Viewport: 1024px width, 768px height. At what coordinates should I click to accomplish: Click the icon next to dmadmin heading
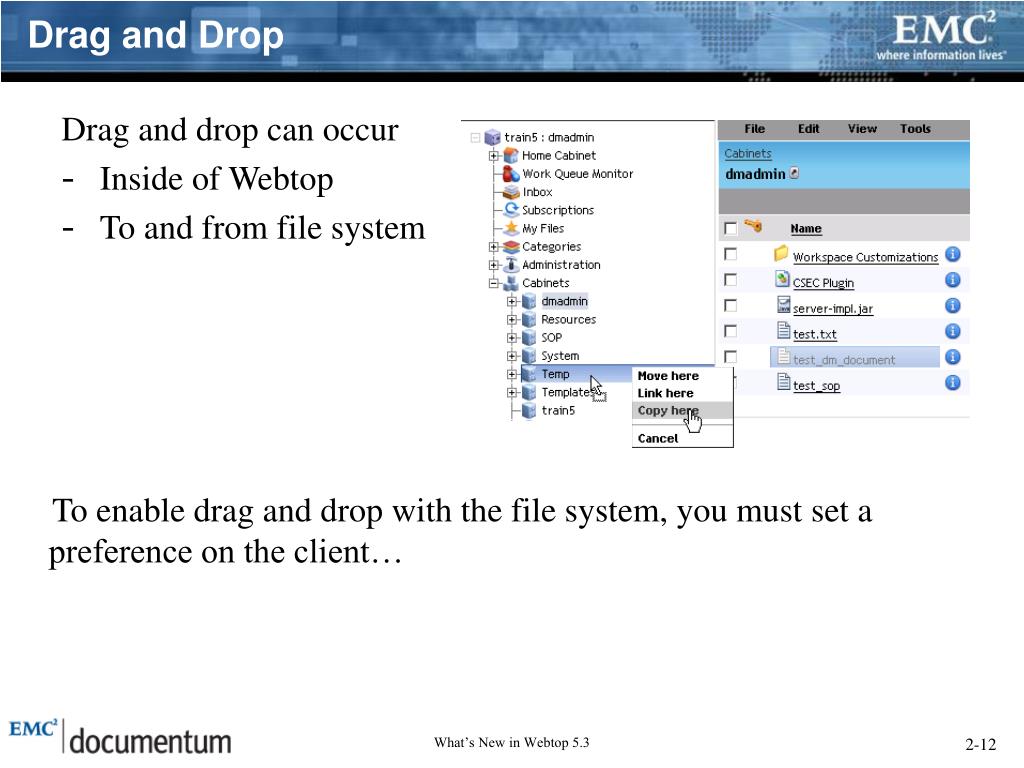tap(794, 173)
